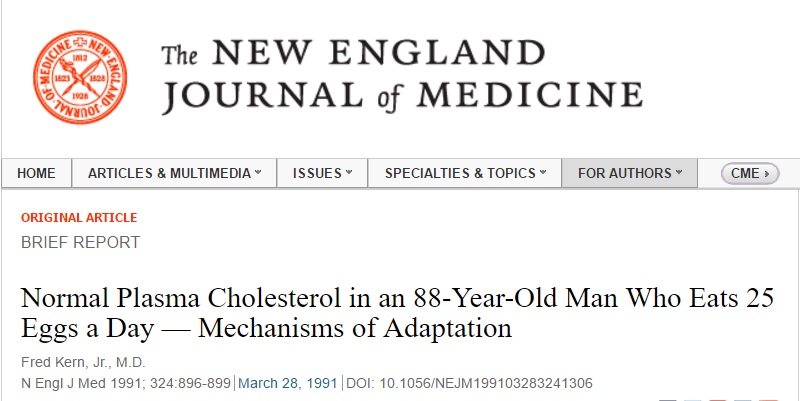The image size is (800, 401).
Task: Open the SPECIALTIES & TOPICS menu label
Action: (x=460, y=173)
